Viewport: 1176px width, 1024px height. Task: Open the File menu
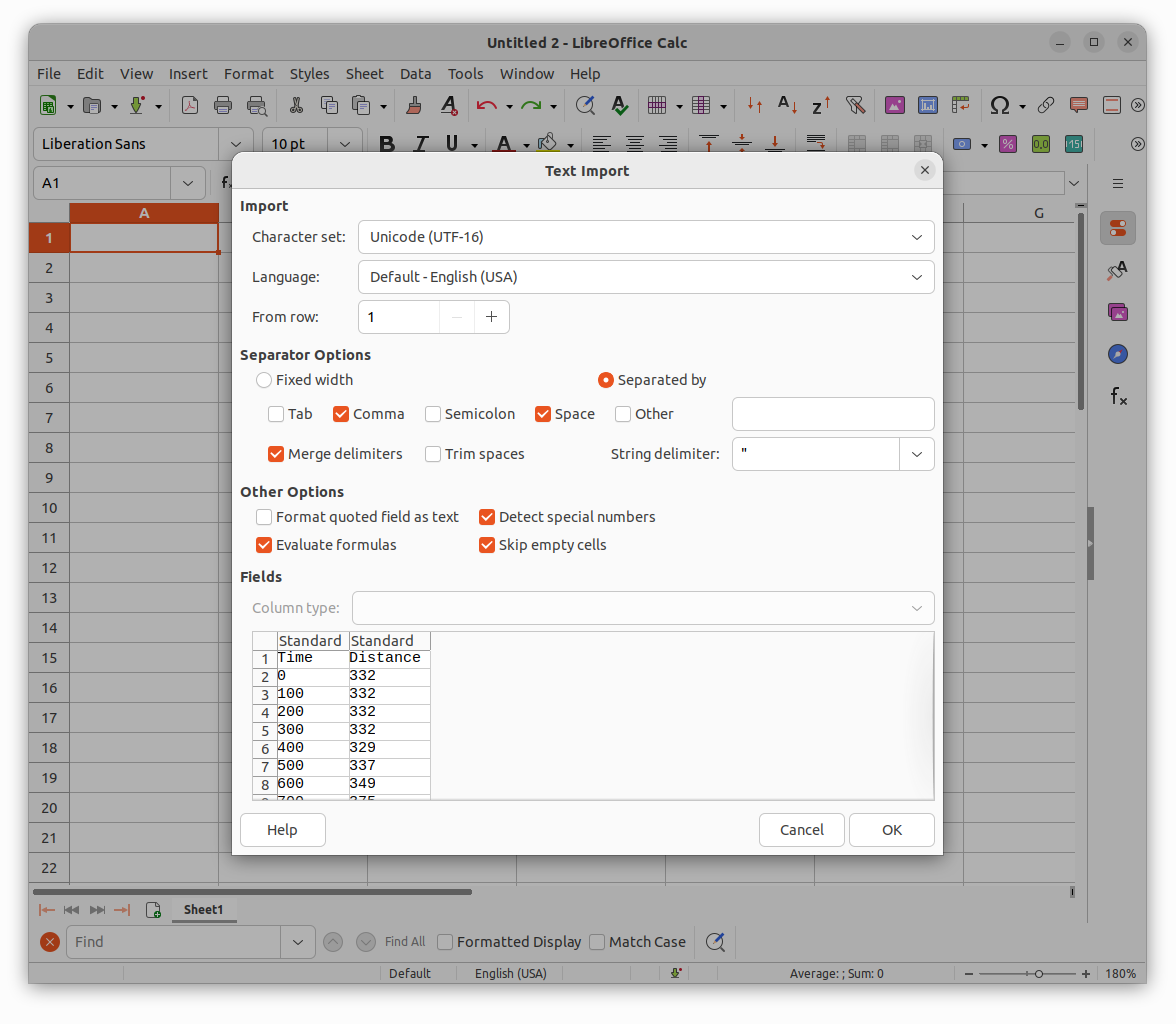pyautogui.click(x=49, y=74)
